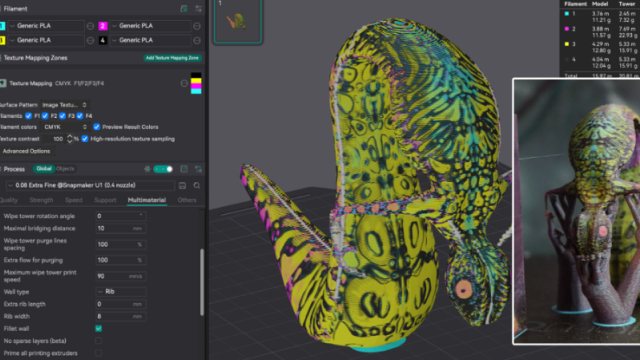Disable the Fillet wall checkbox
640x360 pixels.
(x=98, y=329)
